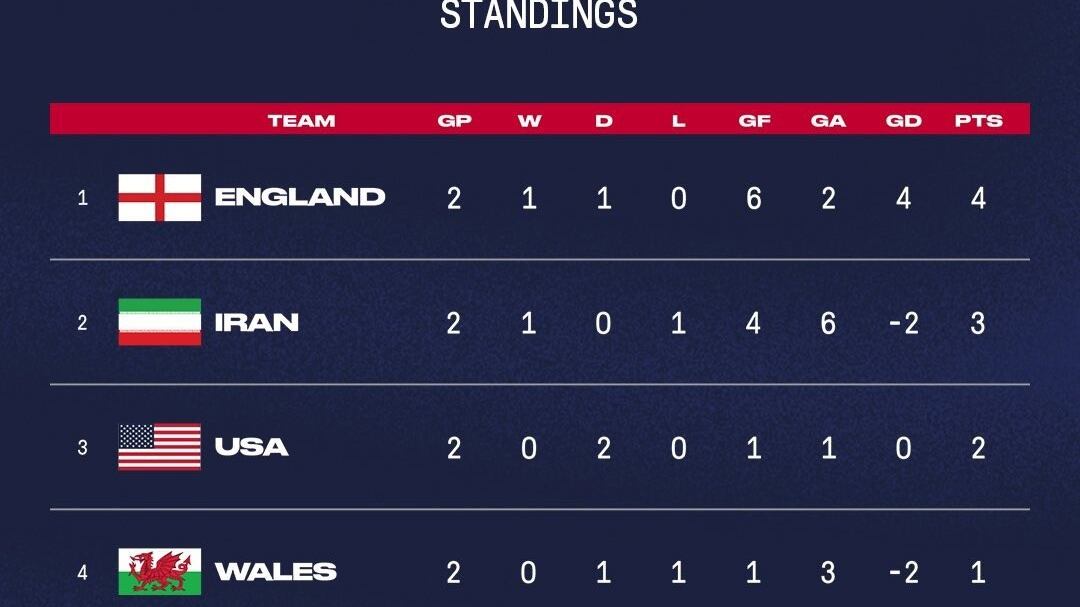Image resolution: width=1080 pixels, height=607 pixels.
Task: Open the WALES team entry
Action: coord(275,572)
